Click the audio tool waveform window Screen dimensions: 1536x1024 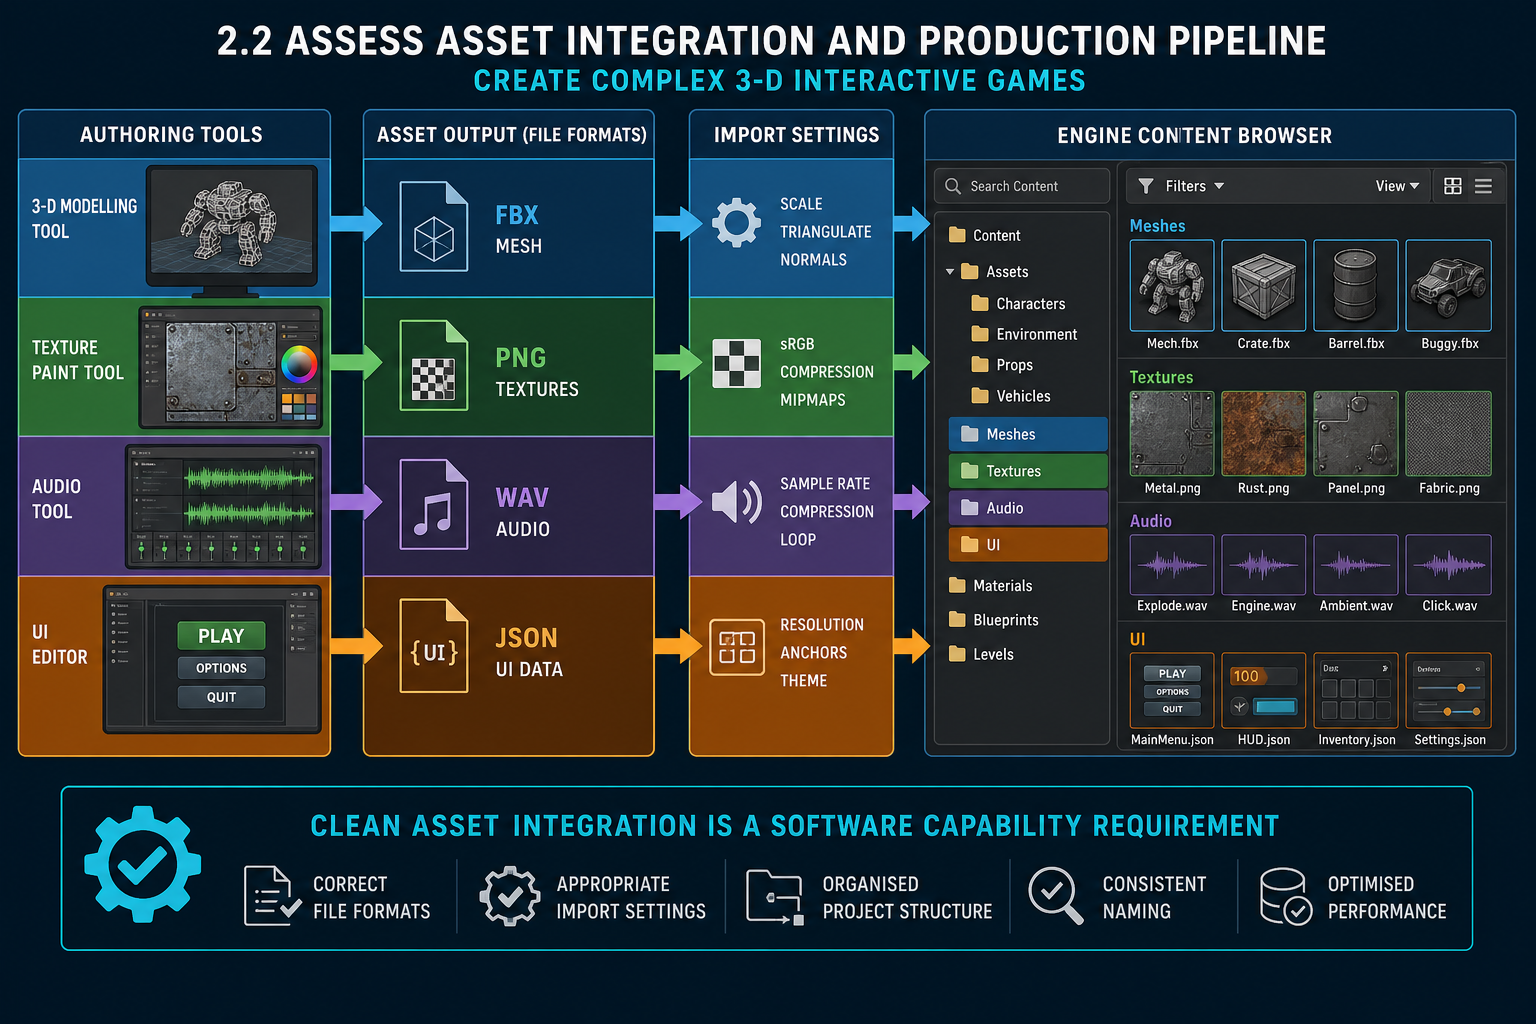click(x=224, y=507)
